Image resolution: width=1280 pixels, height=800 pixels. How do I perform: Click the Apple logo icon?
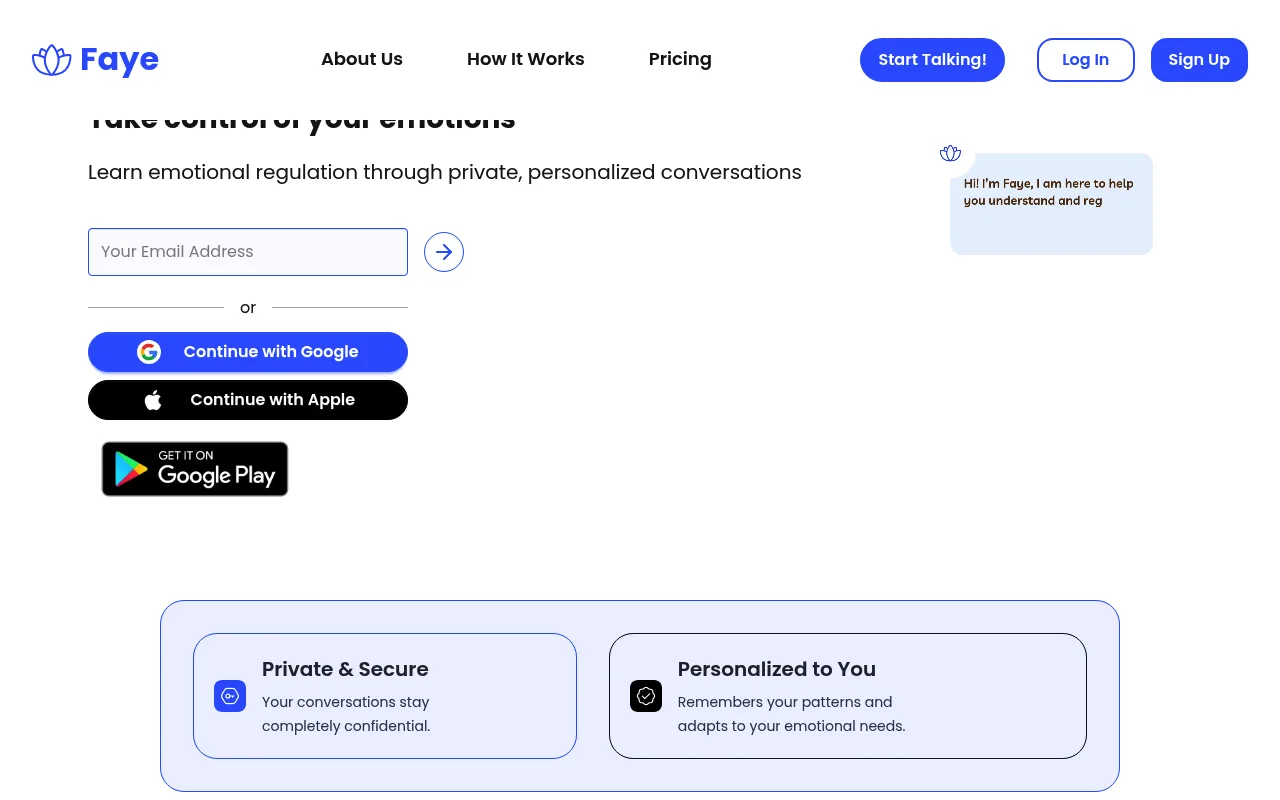153,400
